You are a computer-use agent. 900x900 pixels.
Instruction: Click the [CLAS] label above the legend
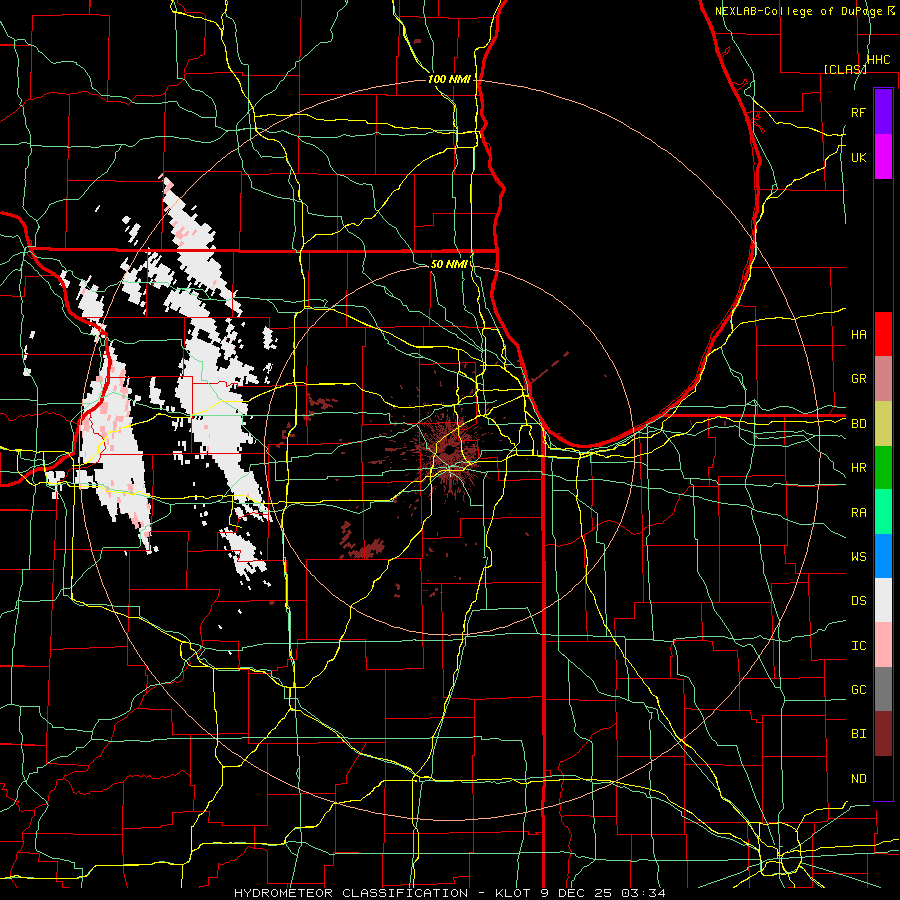click(845, 69)
